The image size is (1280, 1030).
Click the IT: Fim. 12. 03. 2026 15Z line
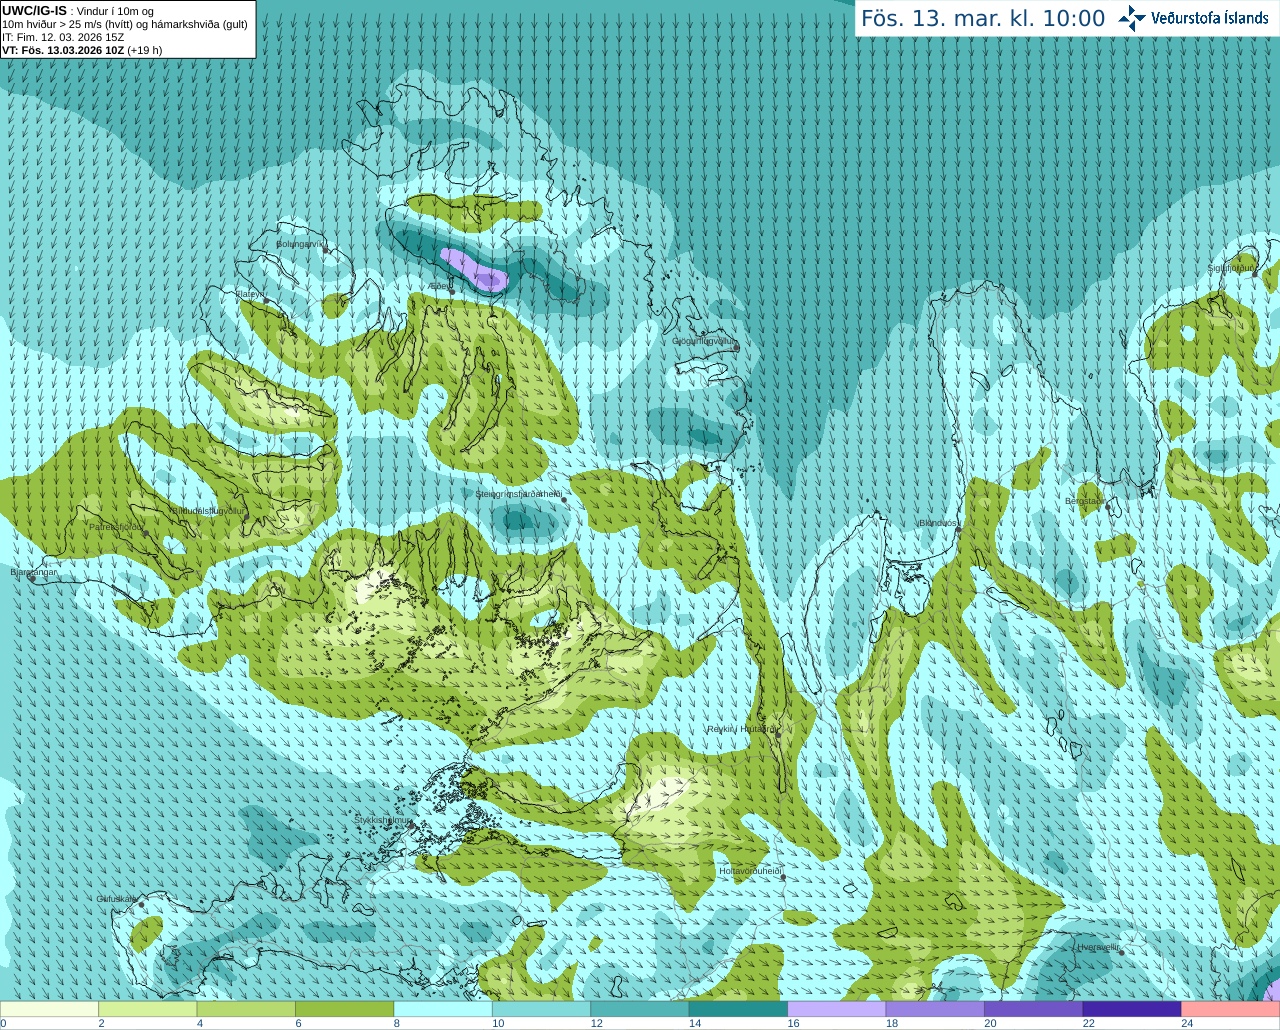pyautogui.click(x=63, y=37)
